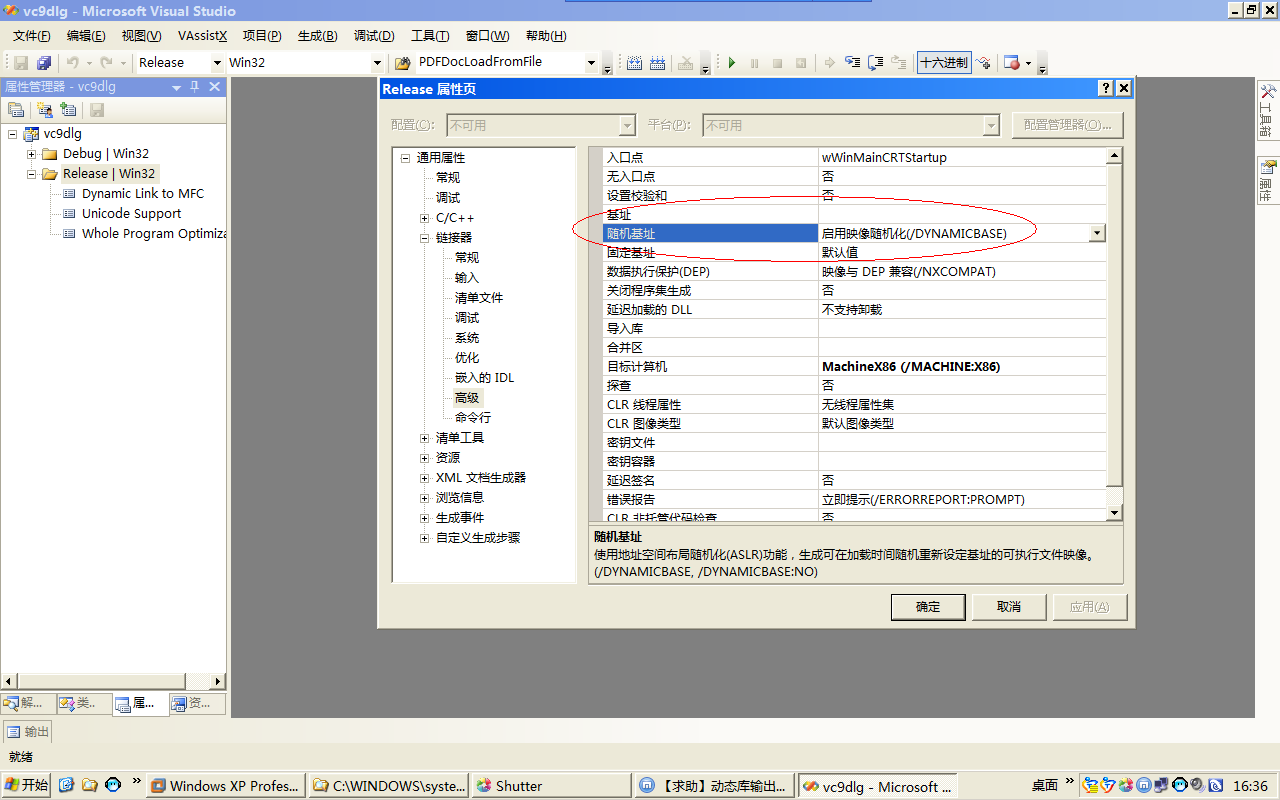Click the Undo toolbar icon
This screenshot has height=800, width=1280.
click(73, 63)
